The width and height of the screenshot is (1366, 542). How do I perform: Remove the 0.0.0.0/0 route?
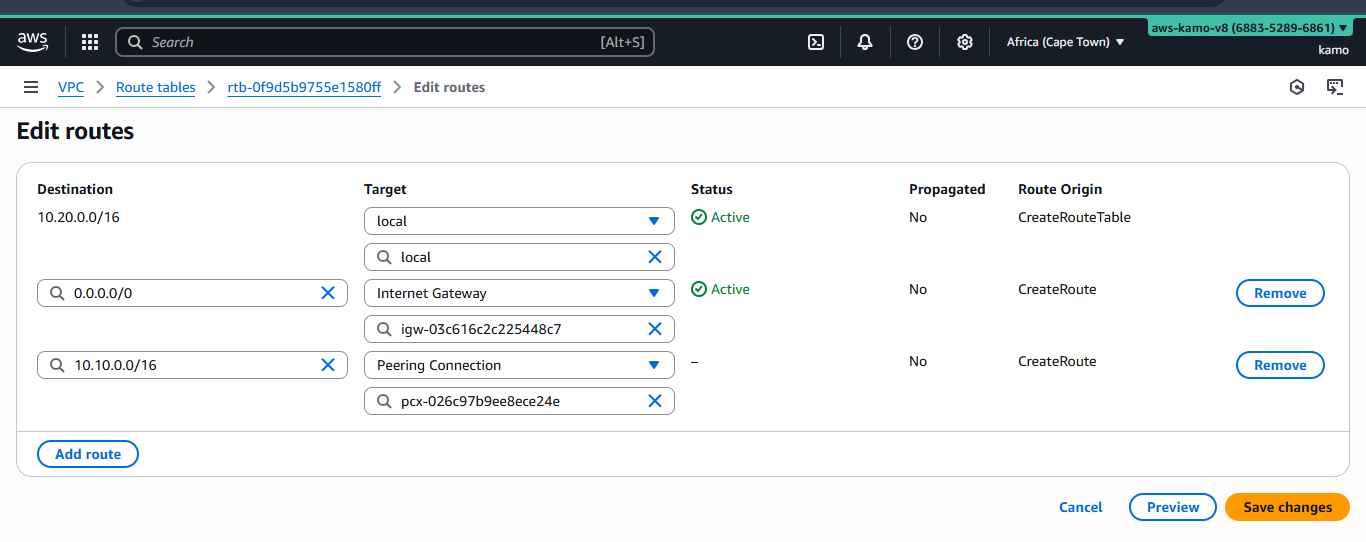point(1280,293)
